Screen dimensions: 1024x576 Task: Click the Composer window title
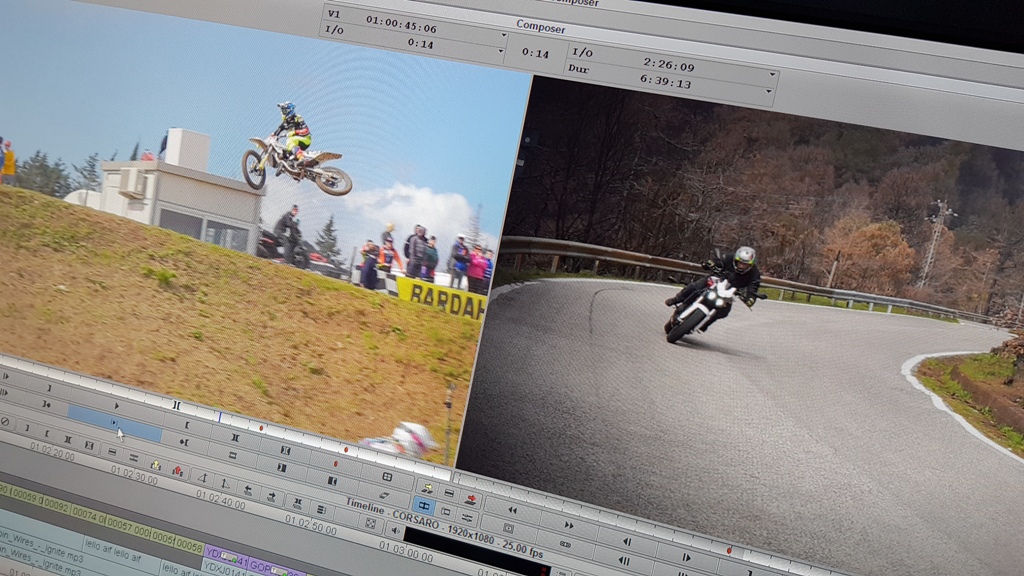(540, 27)
